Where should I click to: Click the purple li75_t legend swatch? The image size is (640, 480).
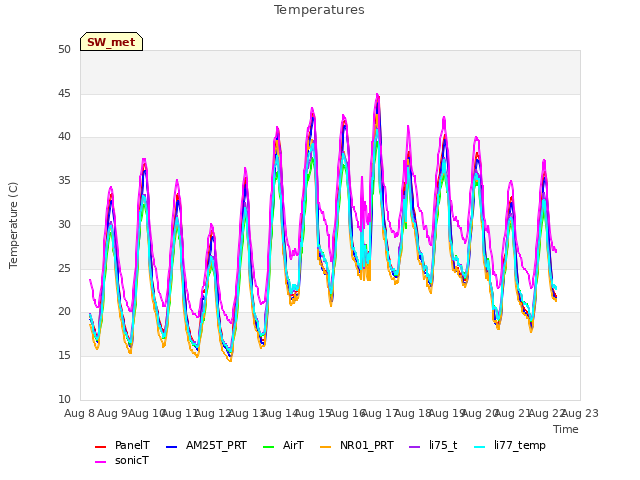pyautogui.click(x=415, y=447)
